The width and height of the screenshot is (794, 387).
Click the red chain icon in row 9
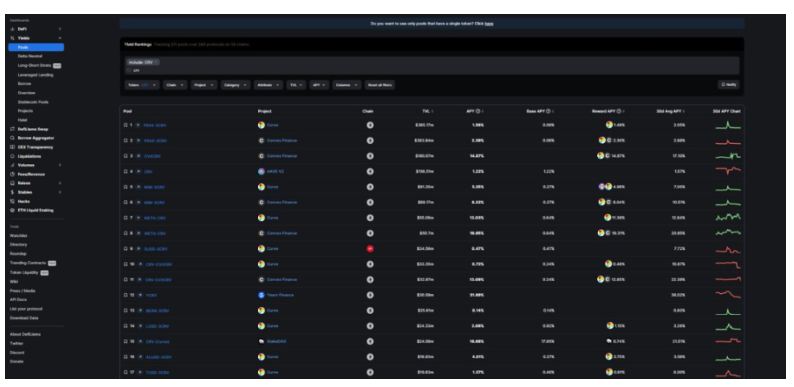coord(370,249)
